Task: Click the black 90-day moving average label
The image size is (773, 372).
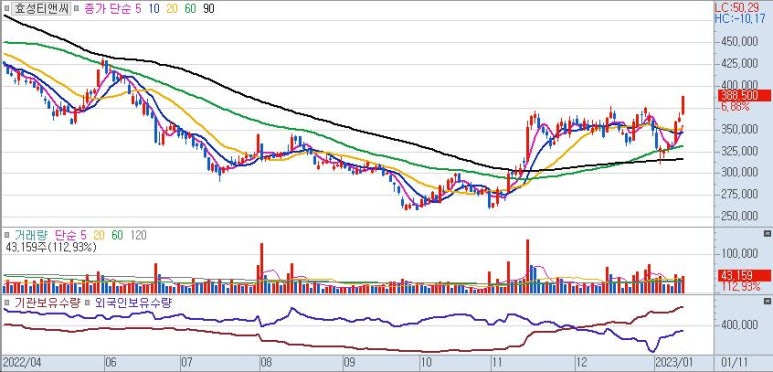Action: point(209,8)
